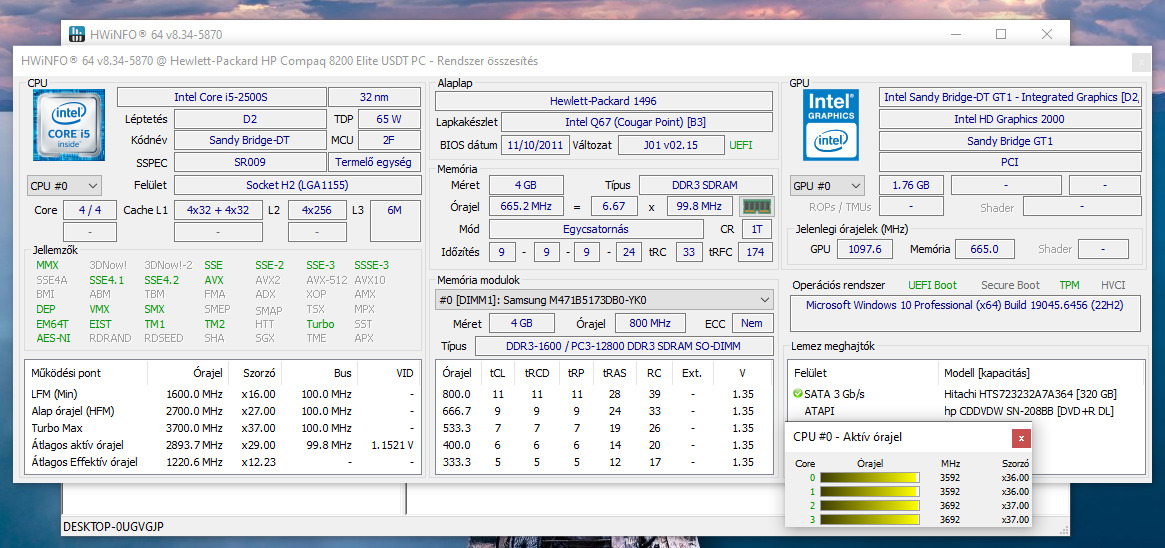Click the green memory module icon
This screenshot has width=1165, height=548.
756,206
